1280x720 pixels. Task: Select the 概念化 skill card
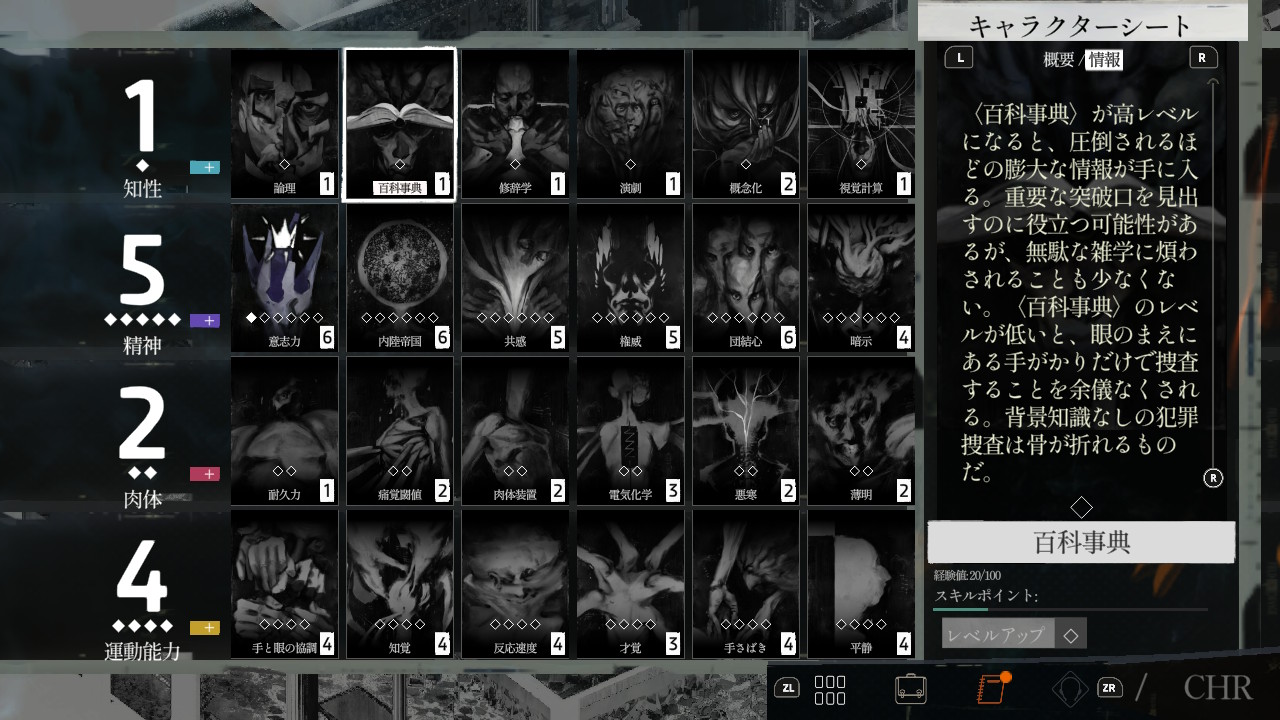click(x=746, y=124)
